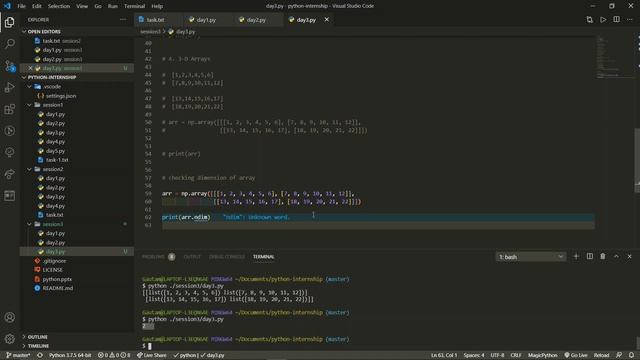Click the Live Share status bar item

(151, 355)
